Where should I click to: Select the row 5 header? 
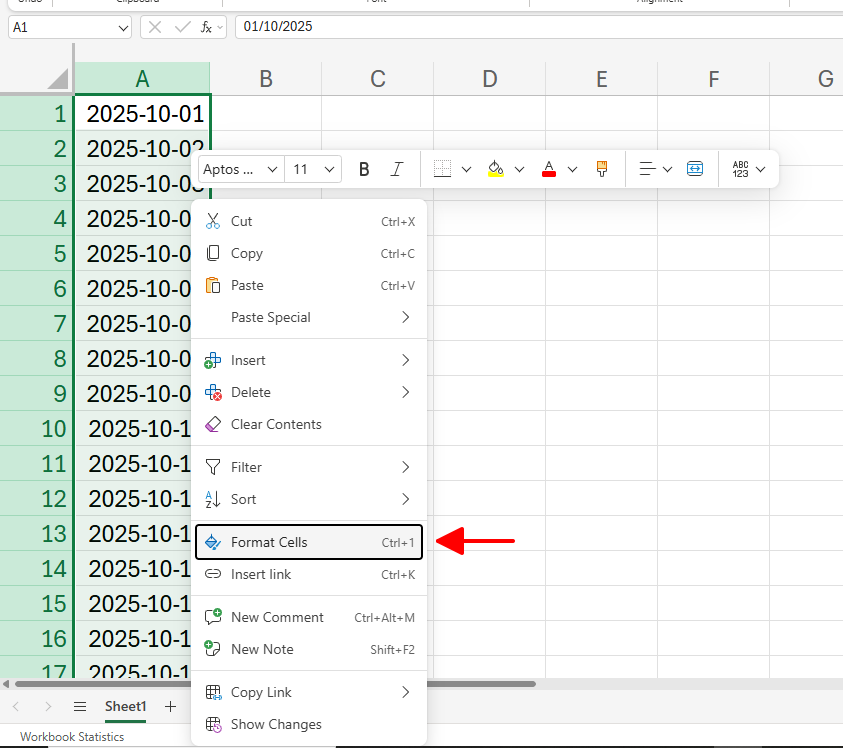pyautogui.click(x=37, y=253)
